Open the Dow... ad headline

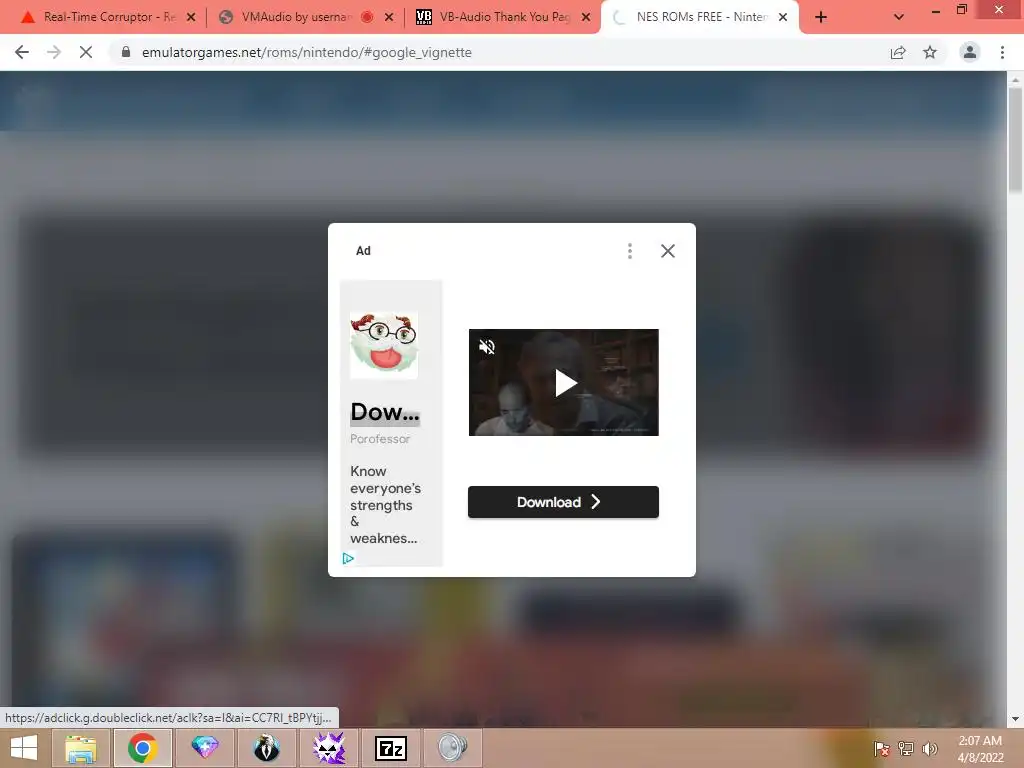385,412
